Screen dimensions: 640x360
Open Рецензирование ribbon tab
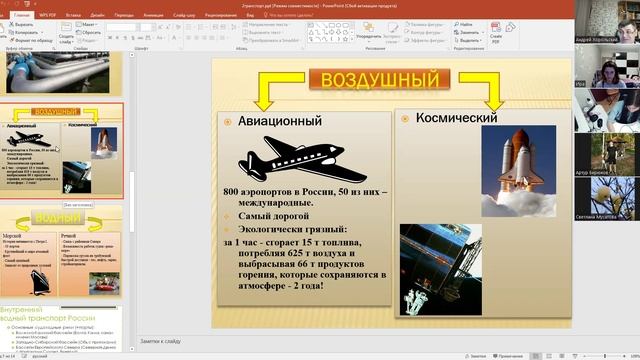click(221, 15)
